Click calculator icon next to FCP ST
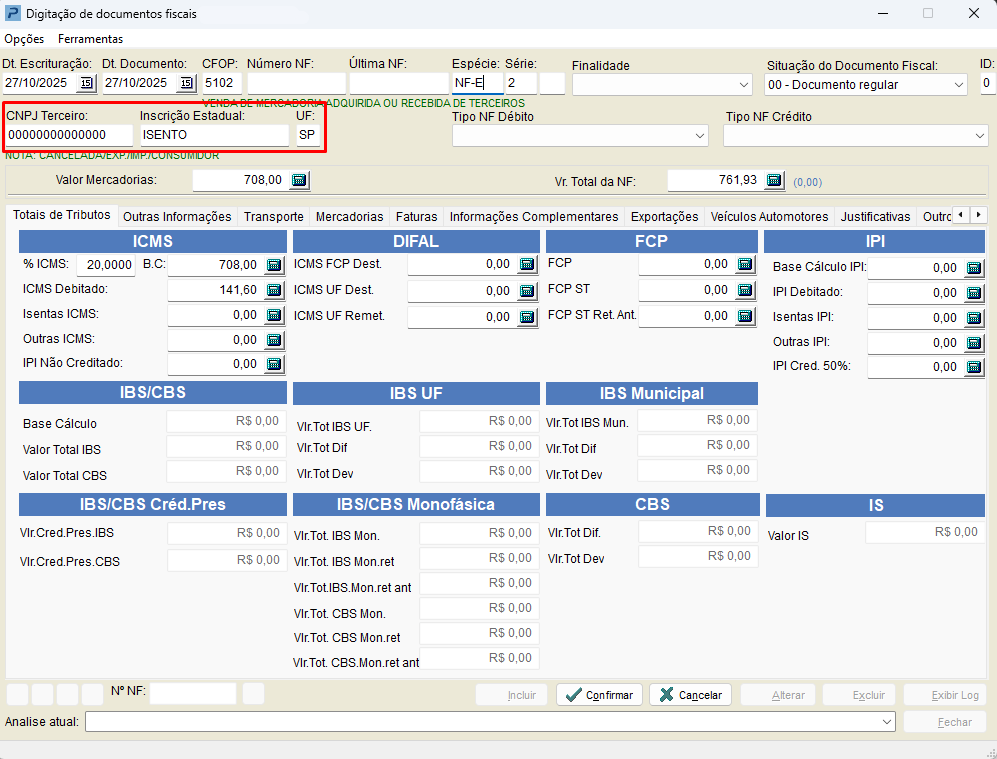The width and height of the screenshot is (997, 759). pyautogui.click(x=745, y=290)
